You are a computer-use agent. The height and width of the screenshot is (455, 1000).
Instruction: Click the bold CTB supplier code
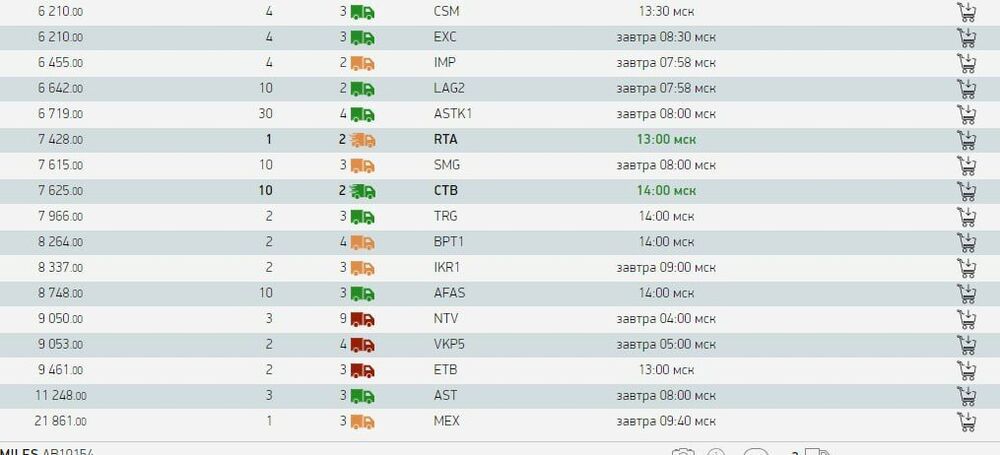[x=445, y=191]
